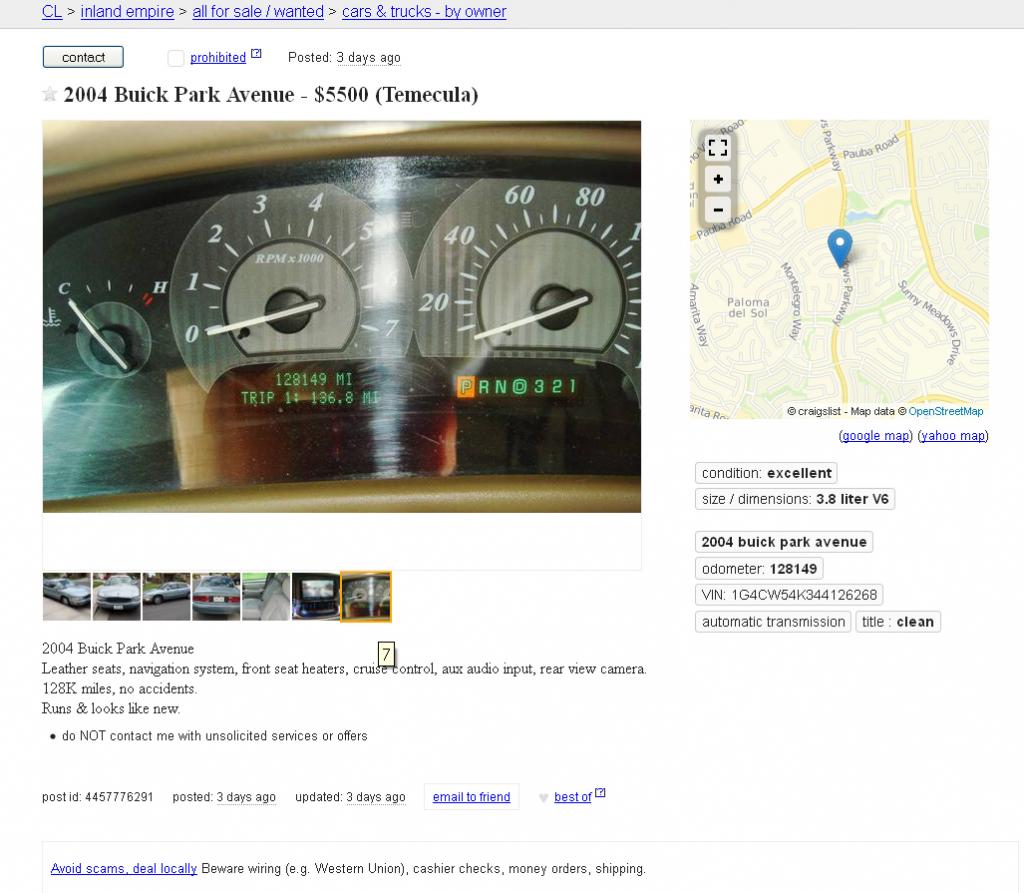Go to inland empire breadcrumb
This screenshot has width=1024, height=893.
[x=127, y=12]
